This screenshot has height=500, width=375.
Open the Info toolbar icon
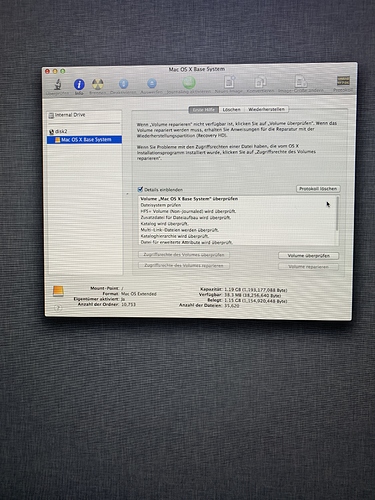tap(79, 85)
